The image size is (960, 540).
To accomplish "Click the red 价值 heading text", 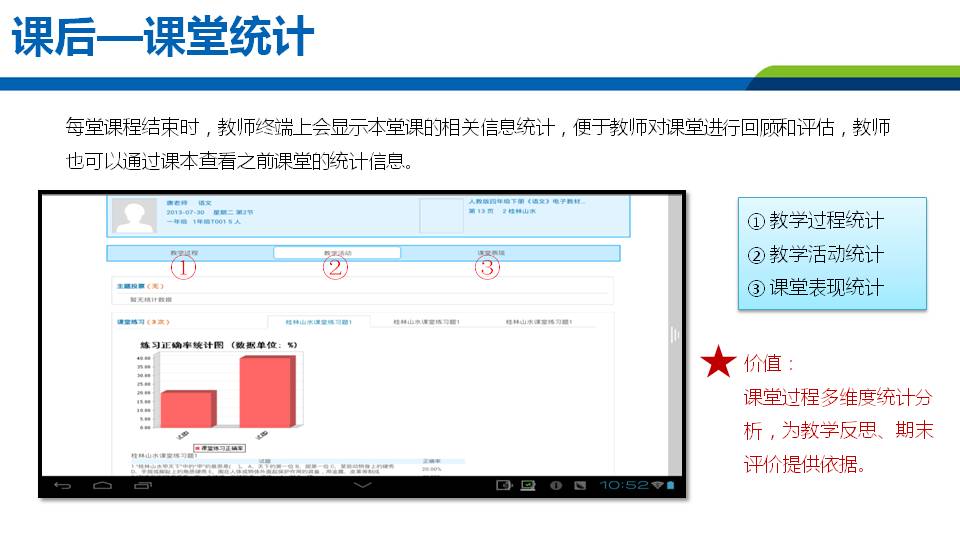I will (769, 364).
